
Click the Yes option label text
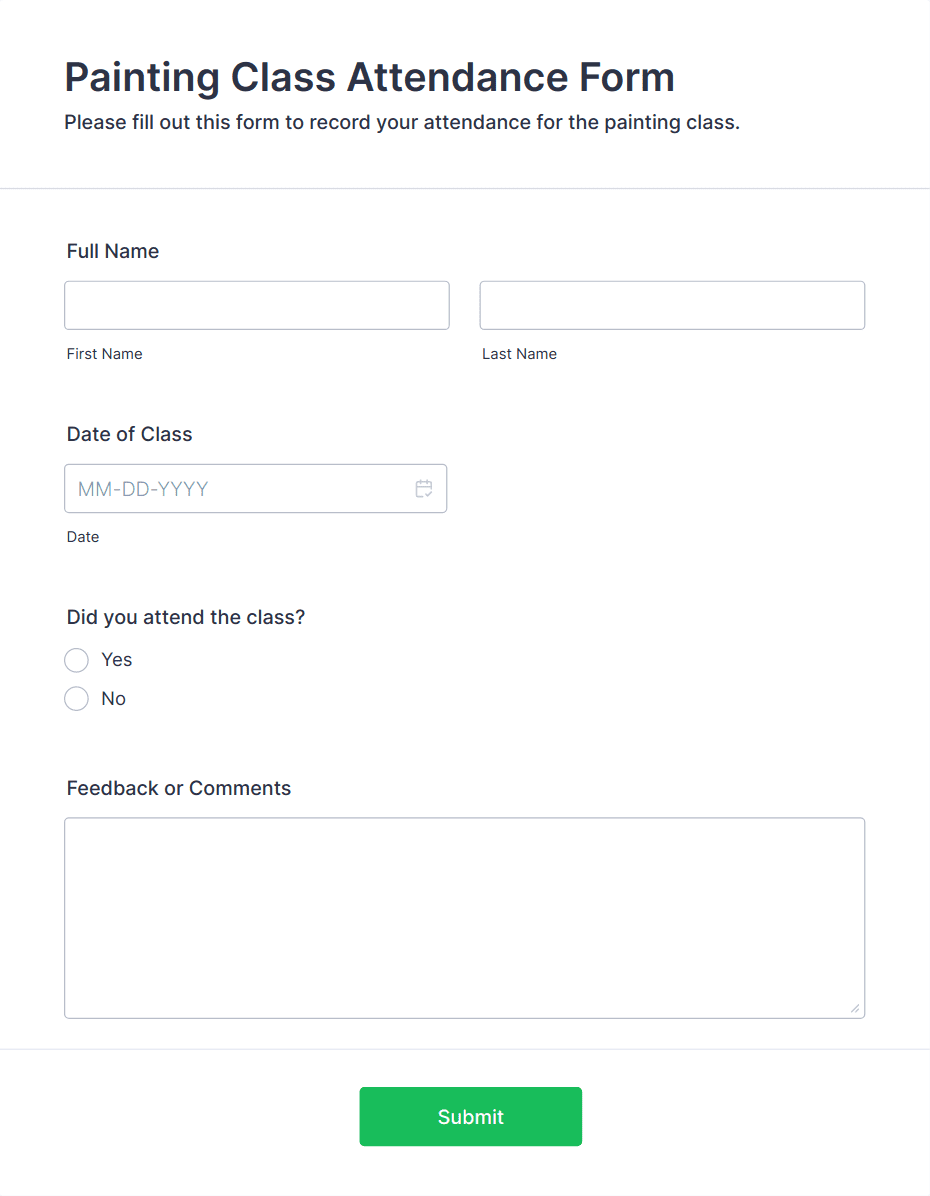click(x=117, y=660)
